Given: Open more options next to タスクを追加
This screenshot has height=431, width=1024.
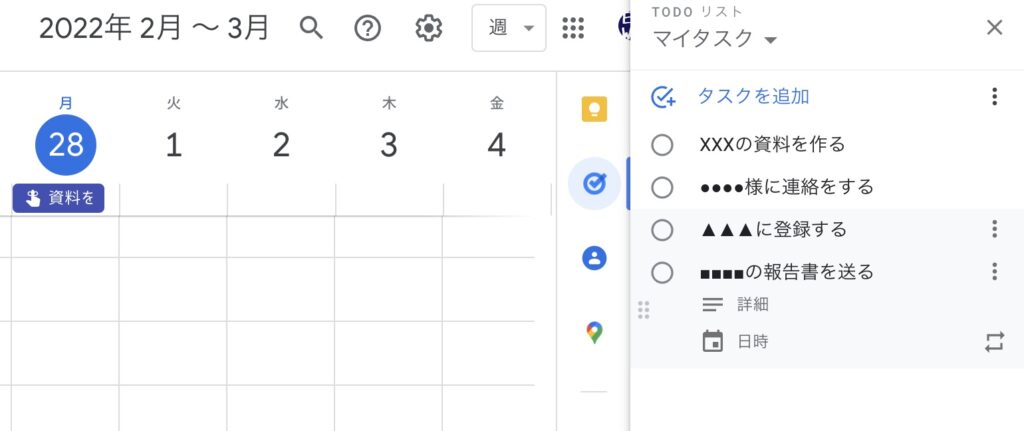Looking at the screenshot, I should tap(993, 97).
